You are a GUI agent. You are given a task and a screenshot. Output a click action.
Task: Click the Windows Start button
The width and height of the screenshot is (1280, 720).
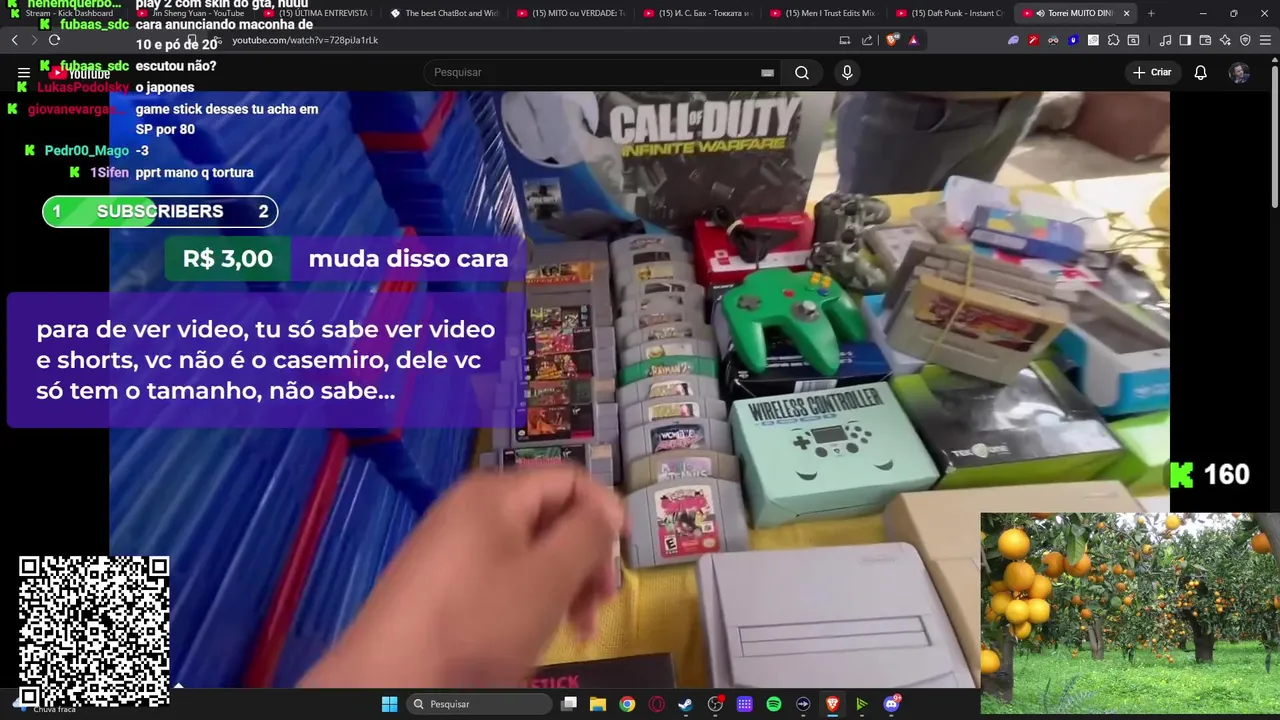pyautogui.click(x=389, y=704)
